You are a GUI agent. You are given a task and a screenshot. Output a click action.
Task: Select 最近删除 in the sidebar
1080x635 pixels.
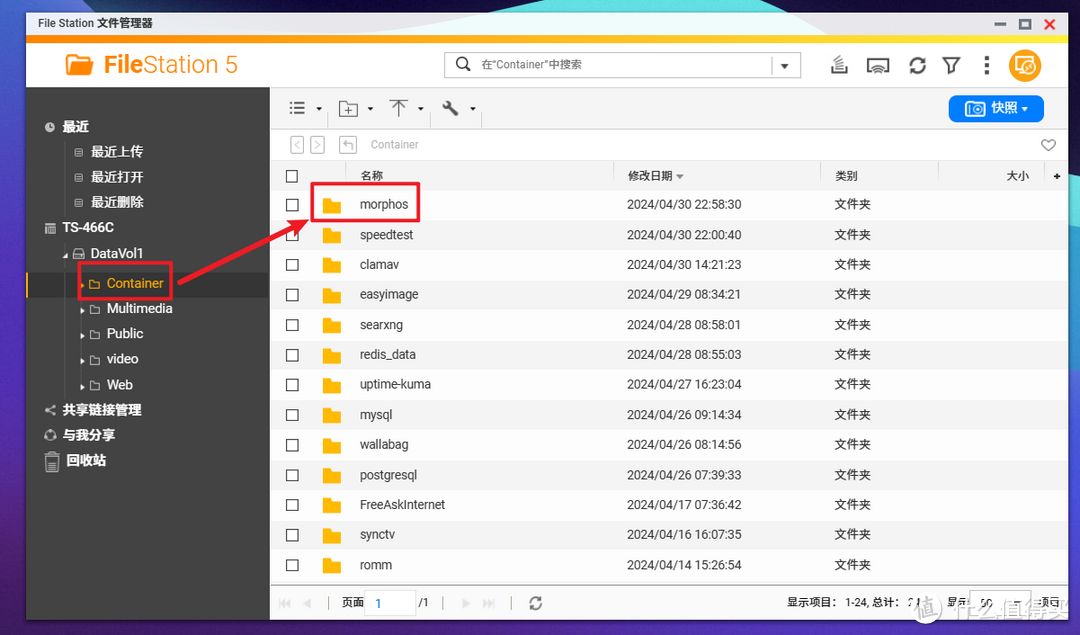pos(116,202)
